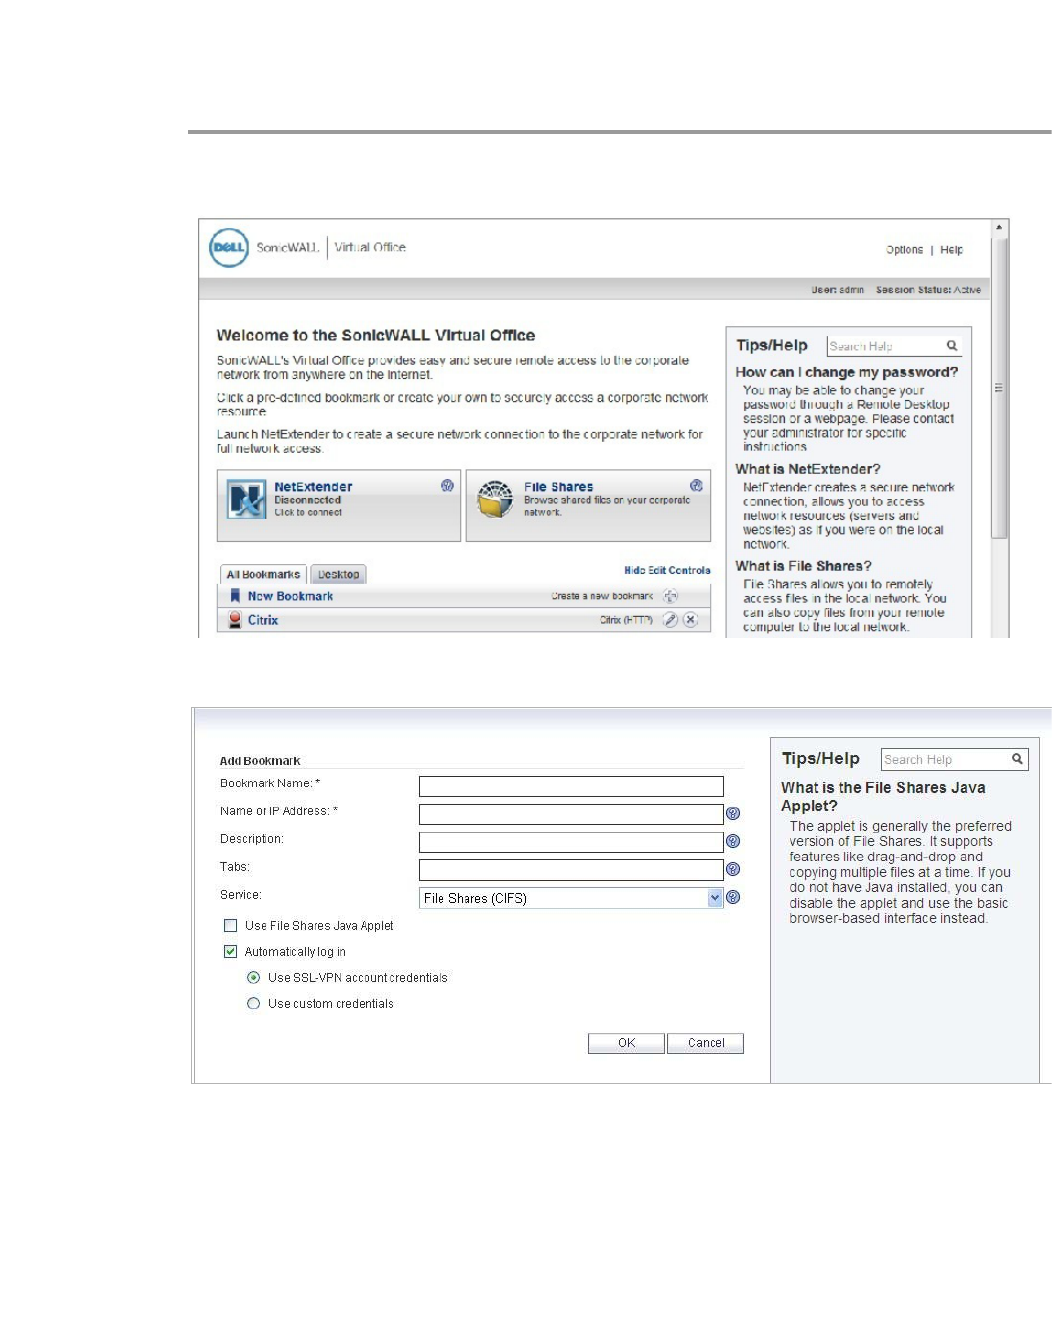Viewport: 1052px width, 1332px height.
Task: Focus the Tabs input field
Action: 571,870
